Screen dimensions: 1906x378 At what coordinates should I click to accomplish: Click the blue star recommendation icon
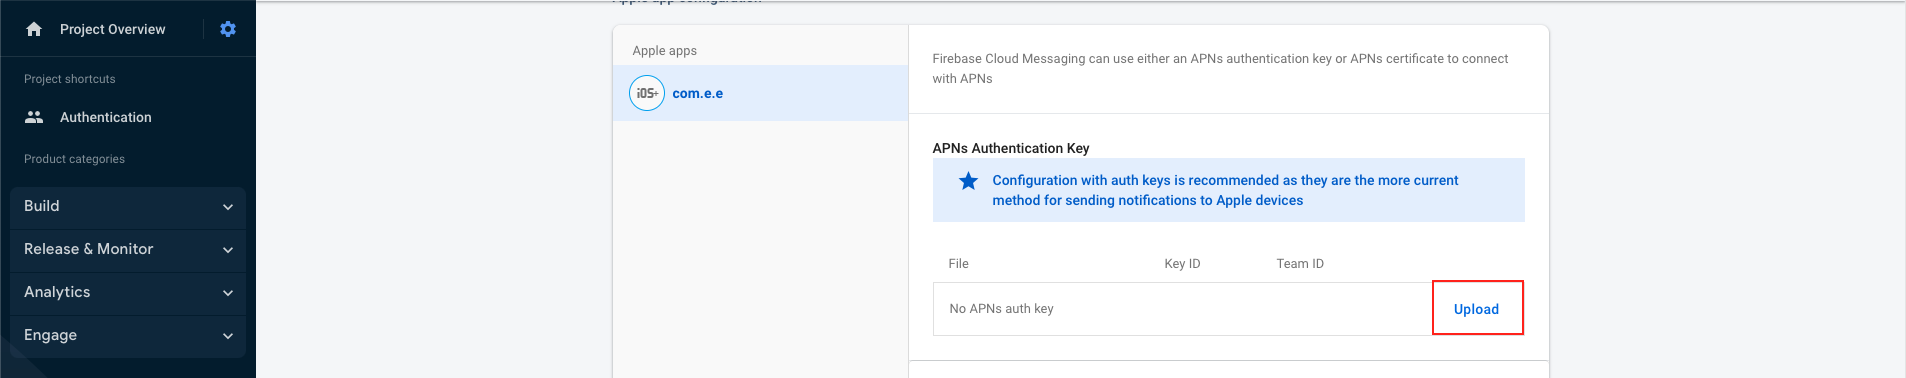click(x=968, y=181)
